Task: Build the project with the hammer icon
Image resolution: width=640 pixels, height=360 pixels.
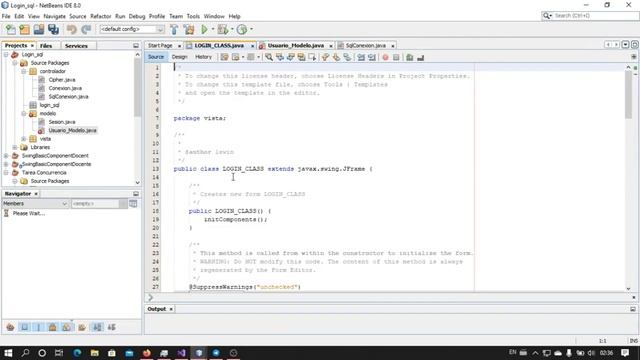Action: (x=174, y=29)
